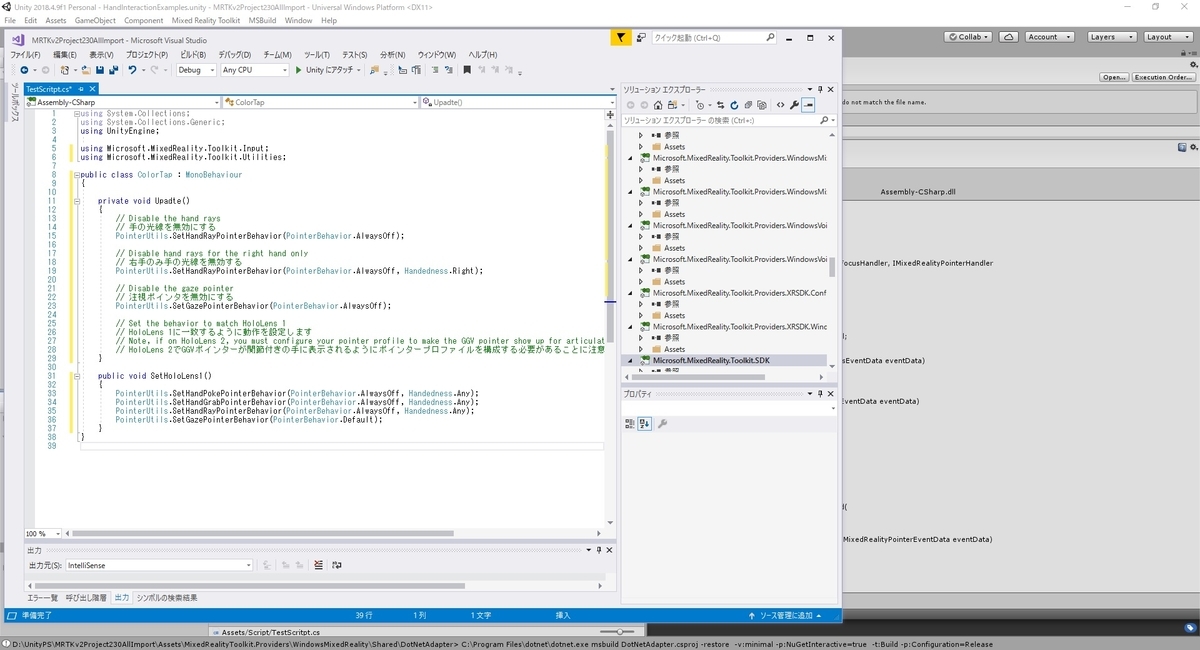Image resolution: width=1200 pixels, height=650 pixels.
Task: Click the ツールボックス side tab
Action: 14,103
